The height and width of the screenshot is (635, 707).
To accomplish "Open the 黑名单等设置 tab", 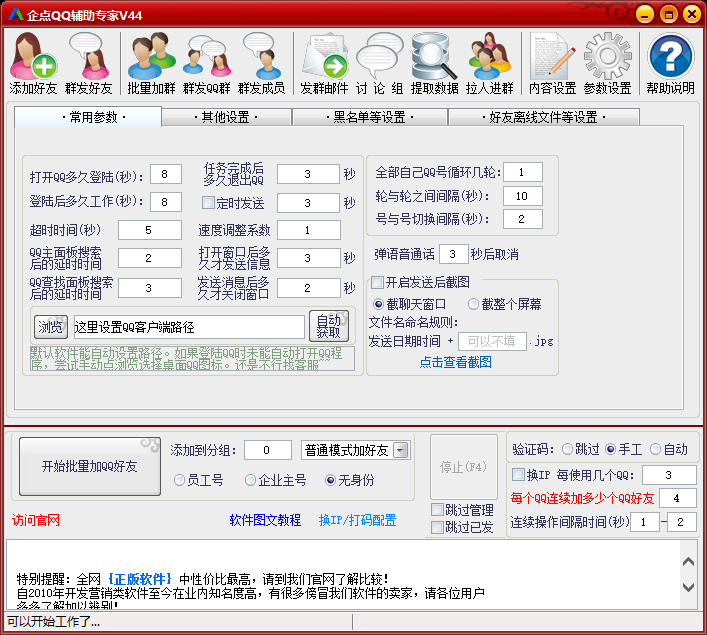I will 369,117.
